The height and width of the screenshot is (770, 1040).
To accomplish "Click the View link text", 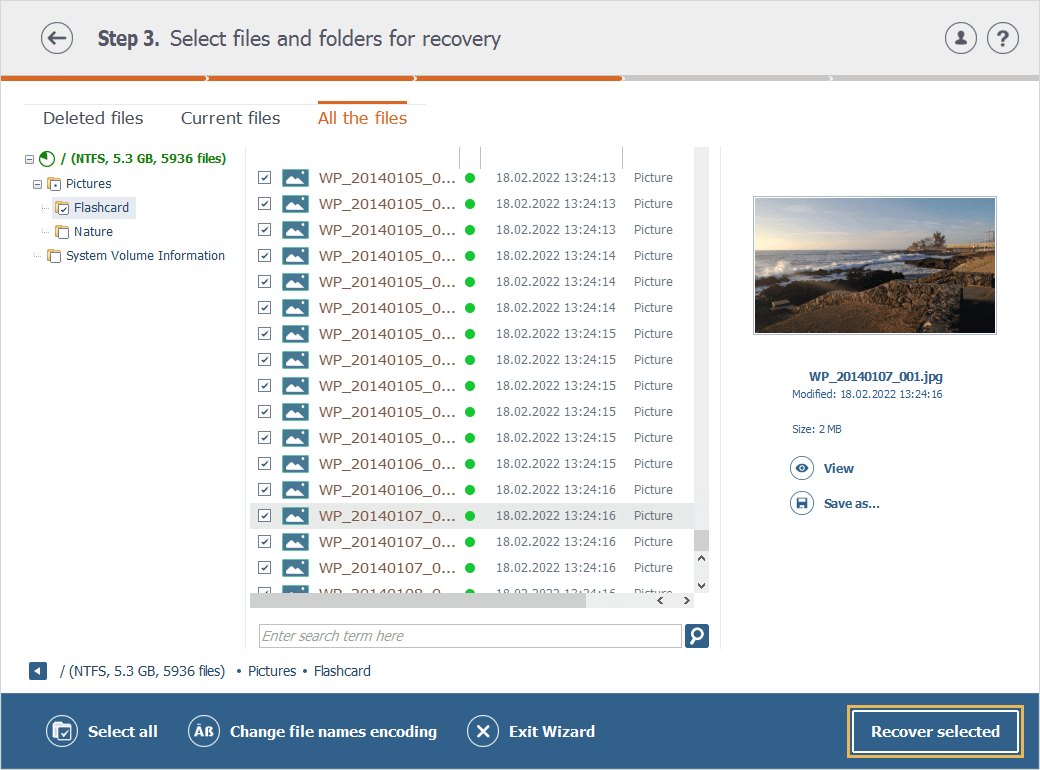I will pos(838,468).
